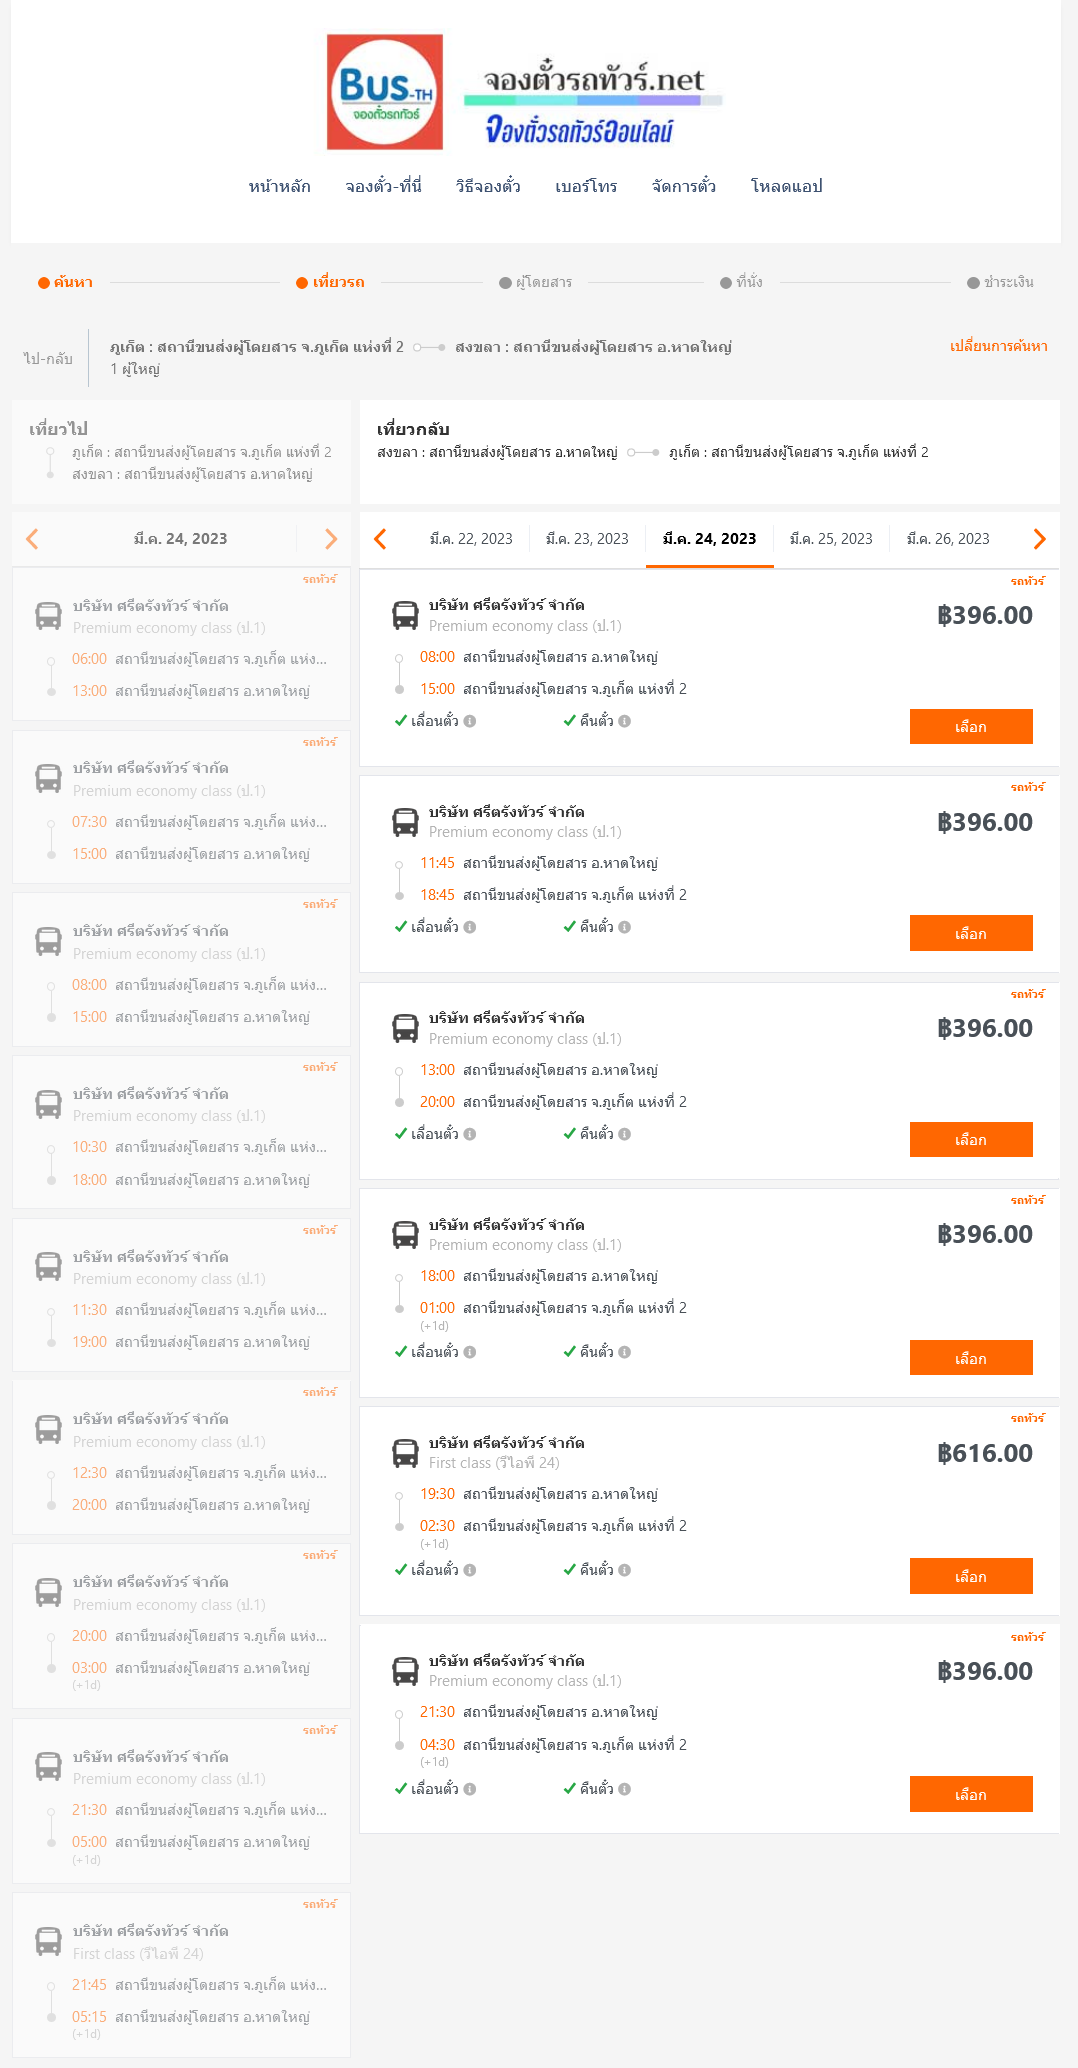Show next return dates with right arrow
Image resolution: width=1078 pixels, height=2068 pixels.
[x=1039, y=539]
